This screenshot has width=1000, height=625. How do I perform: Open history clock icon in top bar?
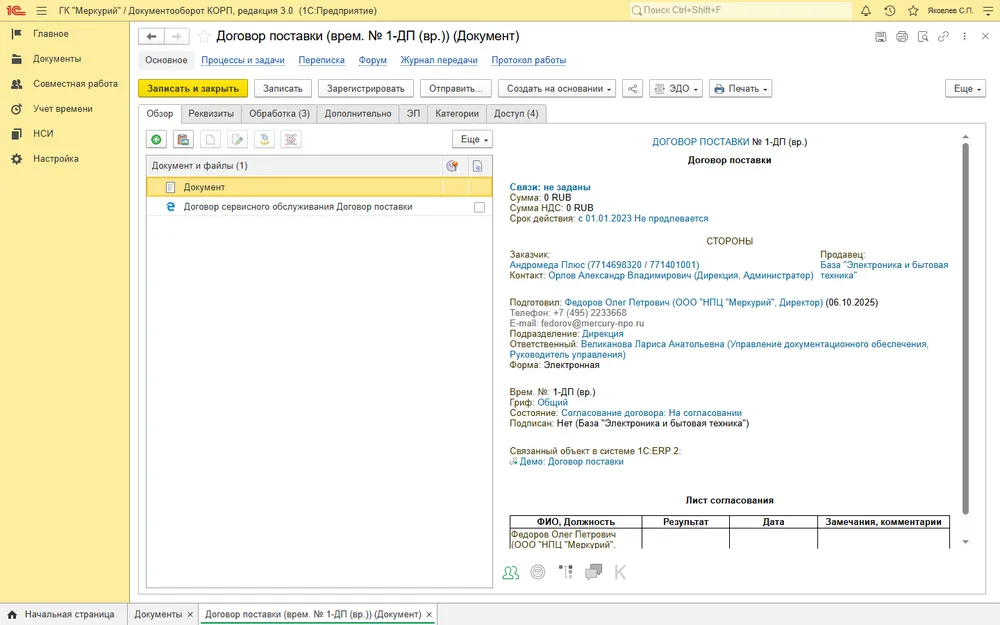click(890, 10)
